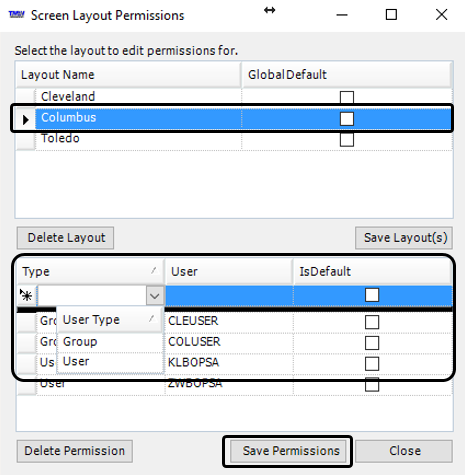Image resolution: width=465 pixels, height=475 pixels.
Task: Click the Save Permissions button
Action: point(288,451)
